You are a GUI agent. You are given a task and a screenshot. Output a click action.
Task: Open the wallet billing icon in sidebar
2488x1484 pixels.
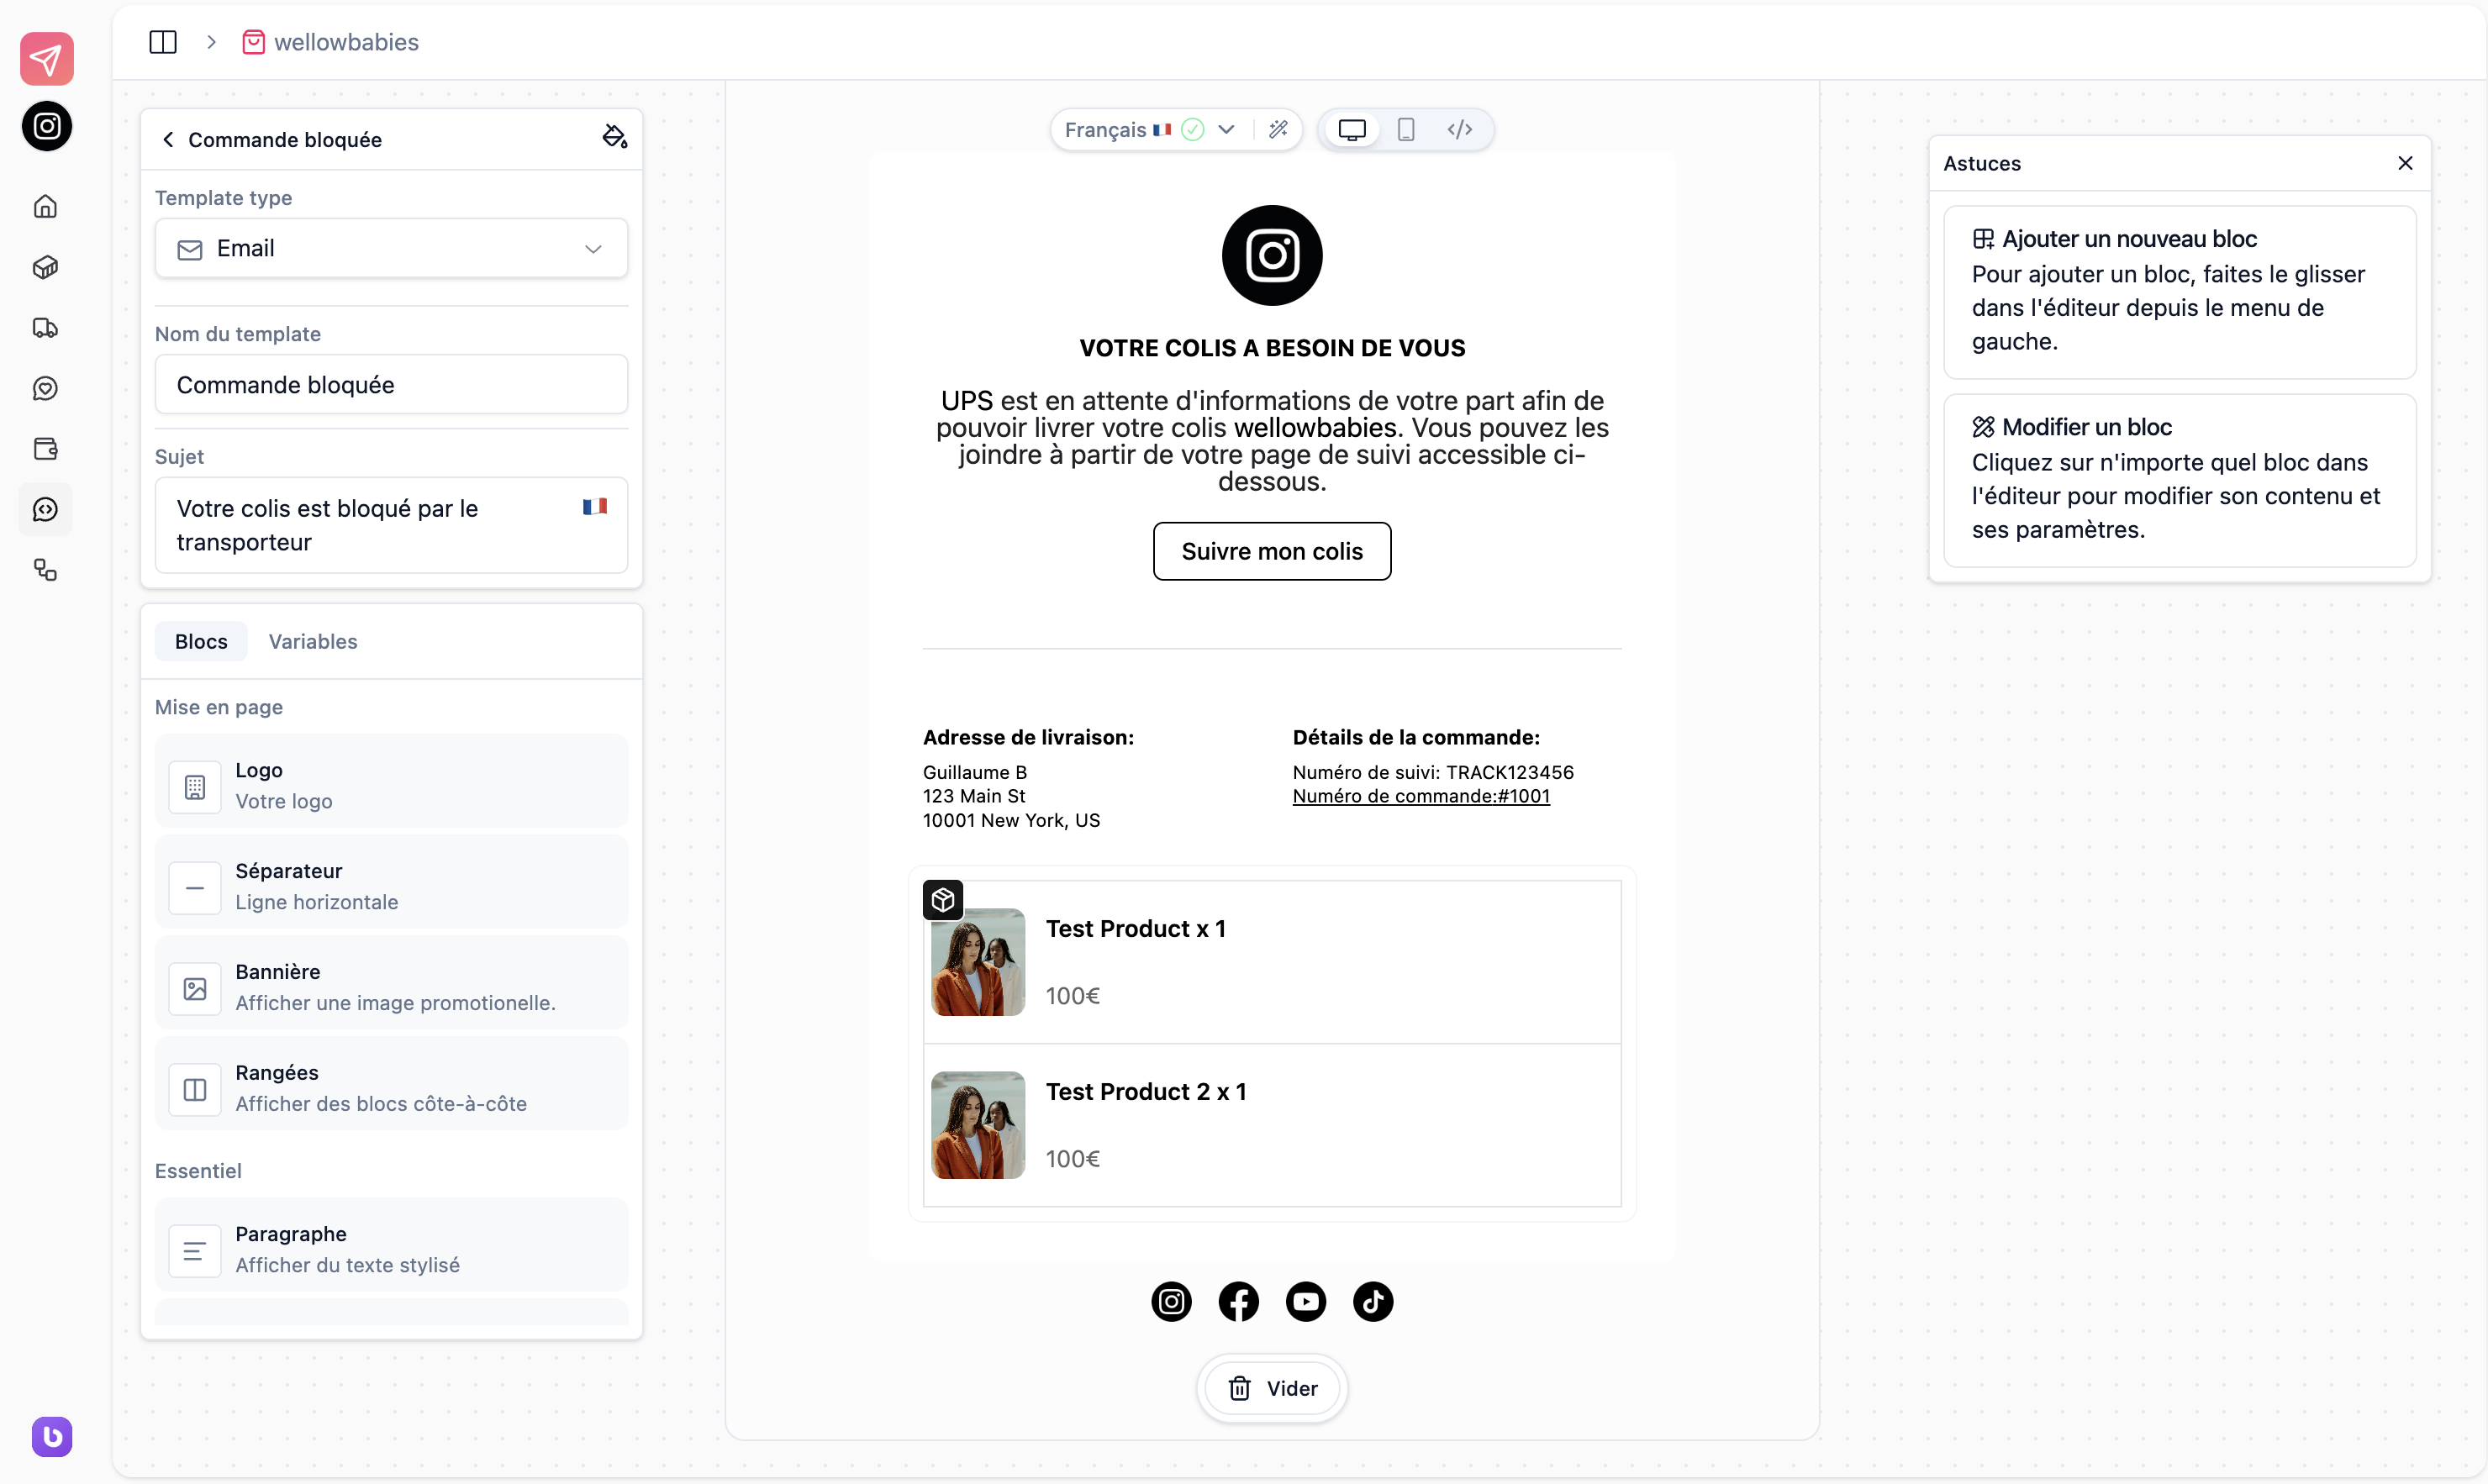(46, 449)
